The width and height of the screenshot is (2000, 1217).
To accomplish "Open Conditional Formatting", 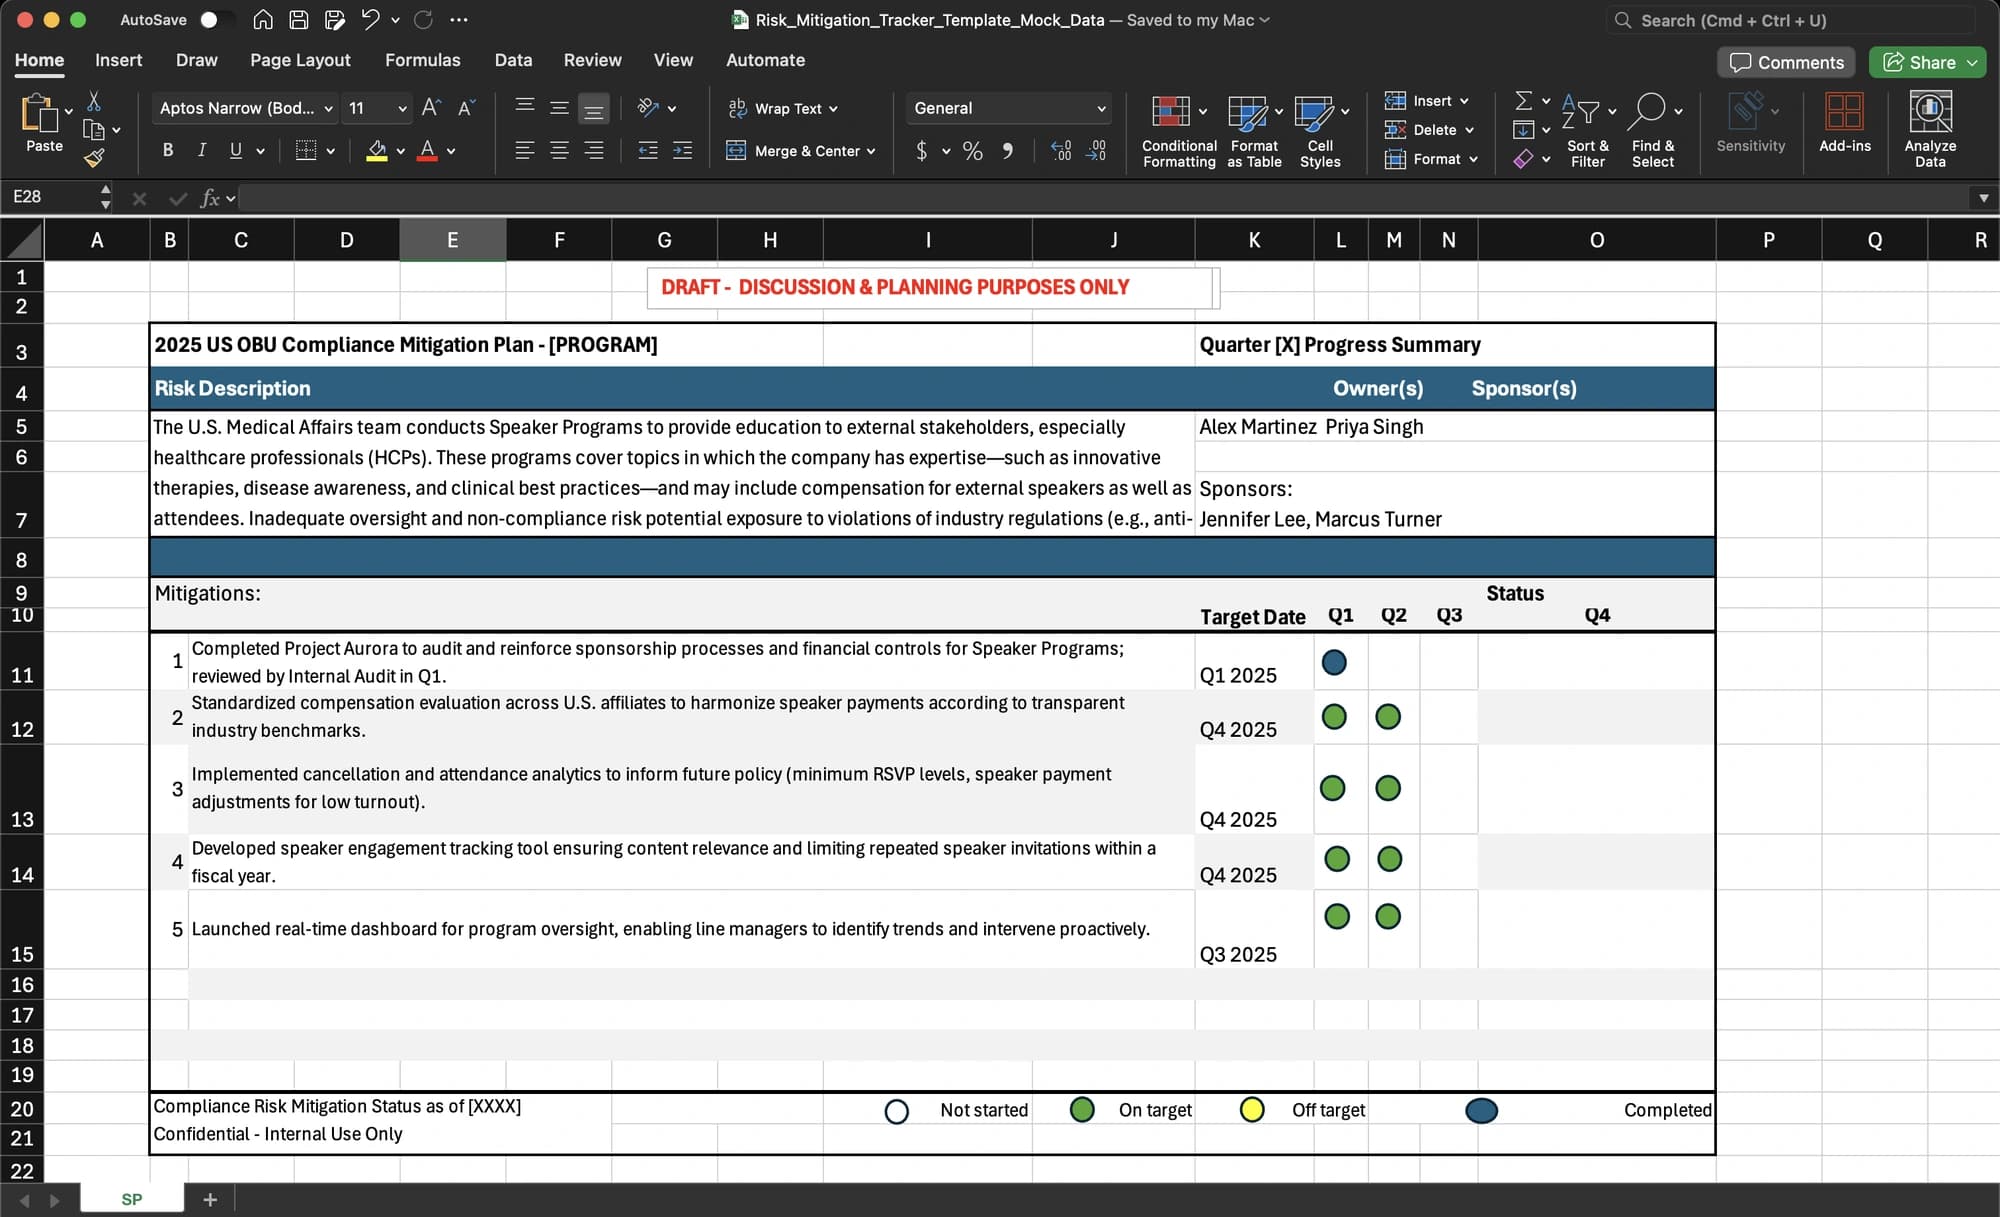I will click(1179, 132).
